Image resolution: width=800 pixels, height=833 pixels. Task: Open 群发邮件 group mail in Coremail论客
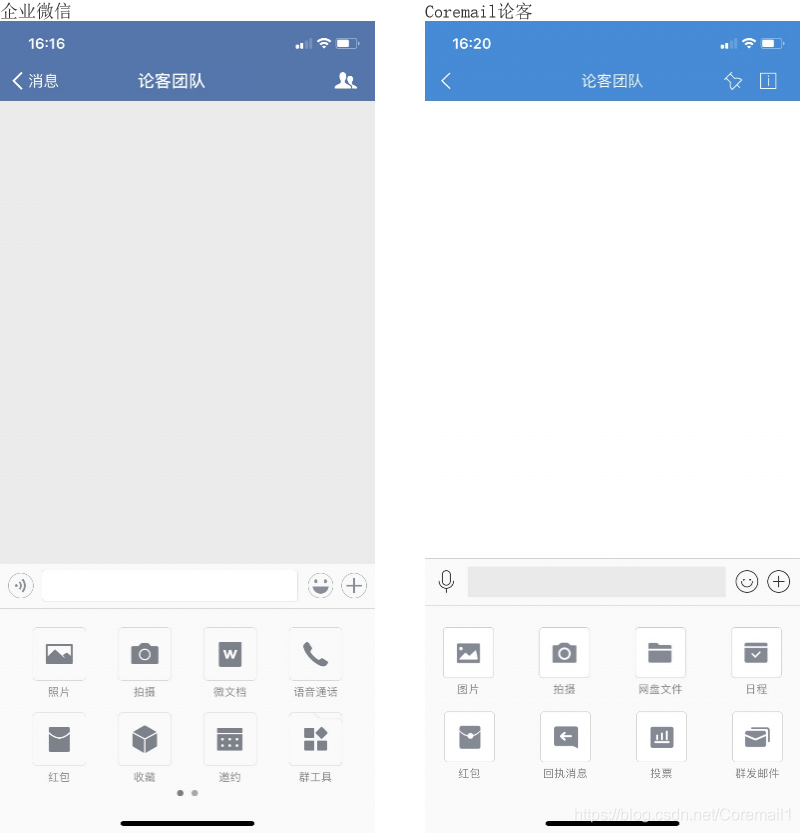coord(757,736)
